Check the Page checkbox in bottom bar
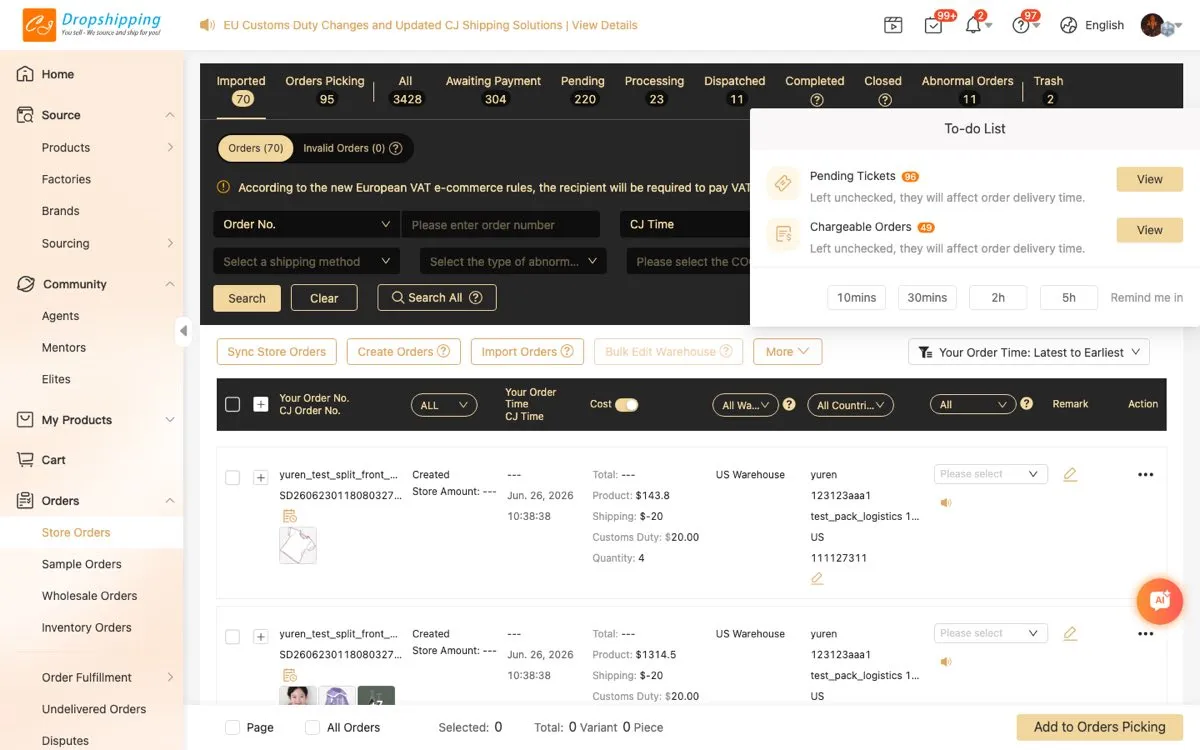The width and height of the screenshot is (1200, 750). pos(232,727)
